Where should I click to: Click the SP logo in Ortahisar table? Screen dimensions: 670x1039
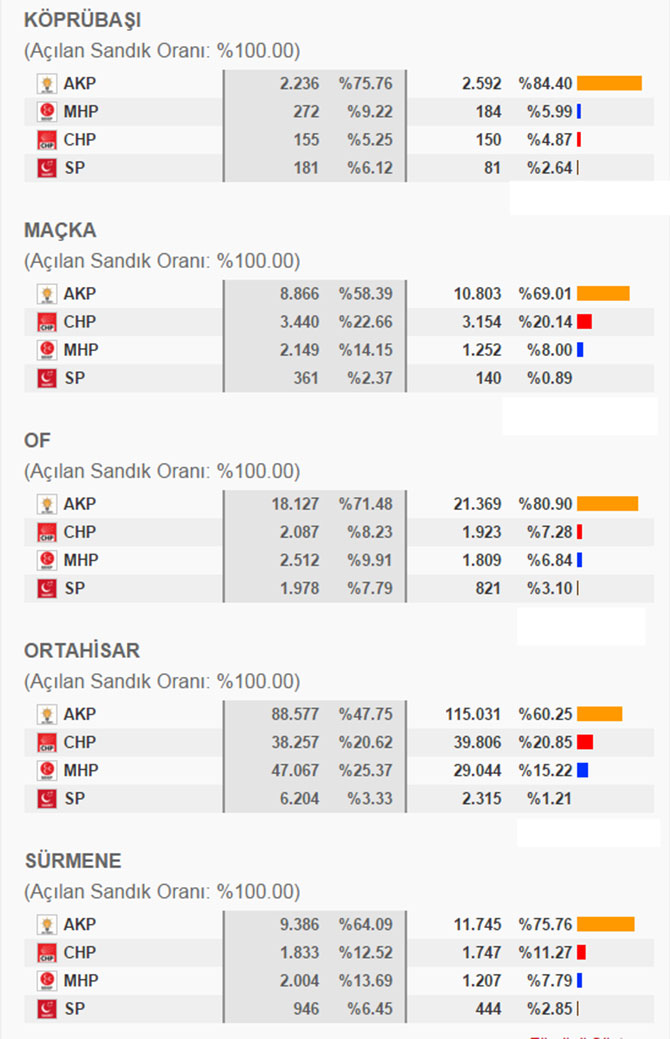tap(46, 798)
